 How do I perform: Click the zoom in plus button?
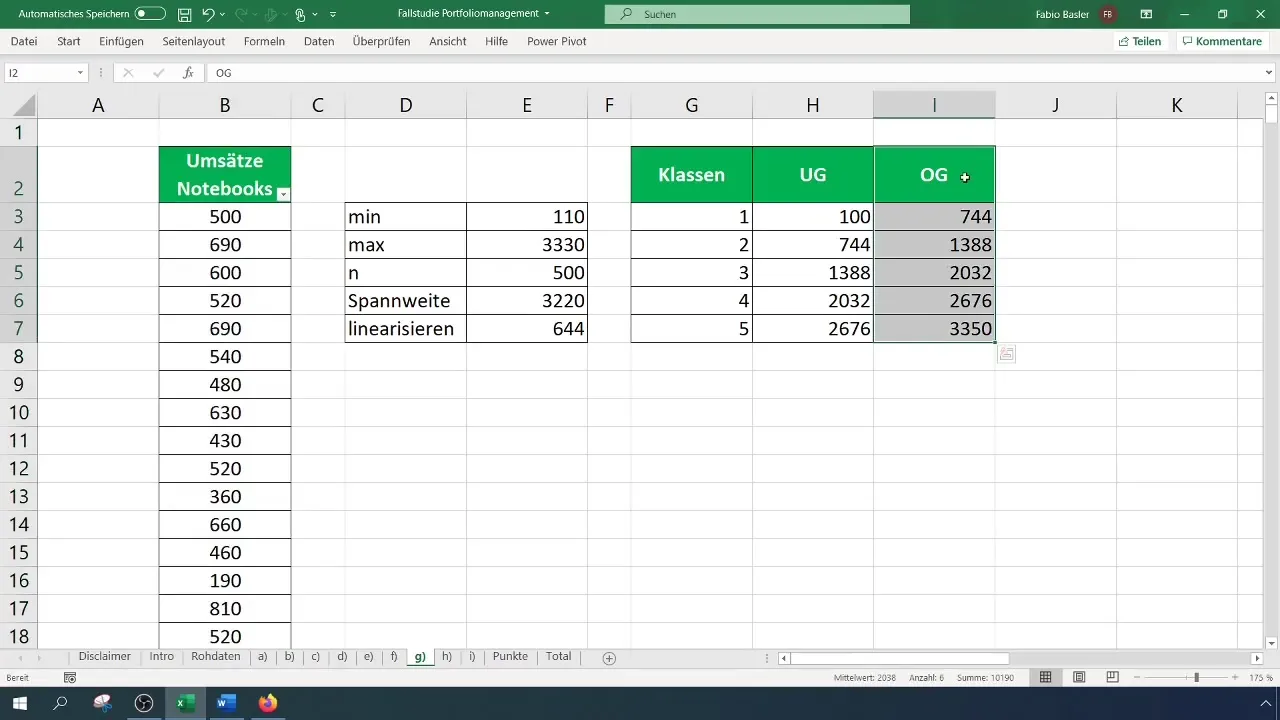[1237, 677]
